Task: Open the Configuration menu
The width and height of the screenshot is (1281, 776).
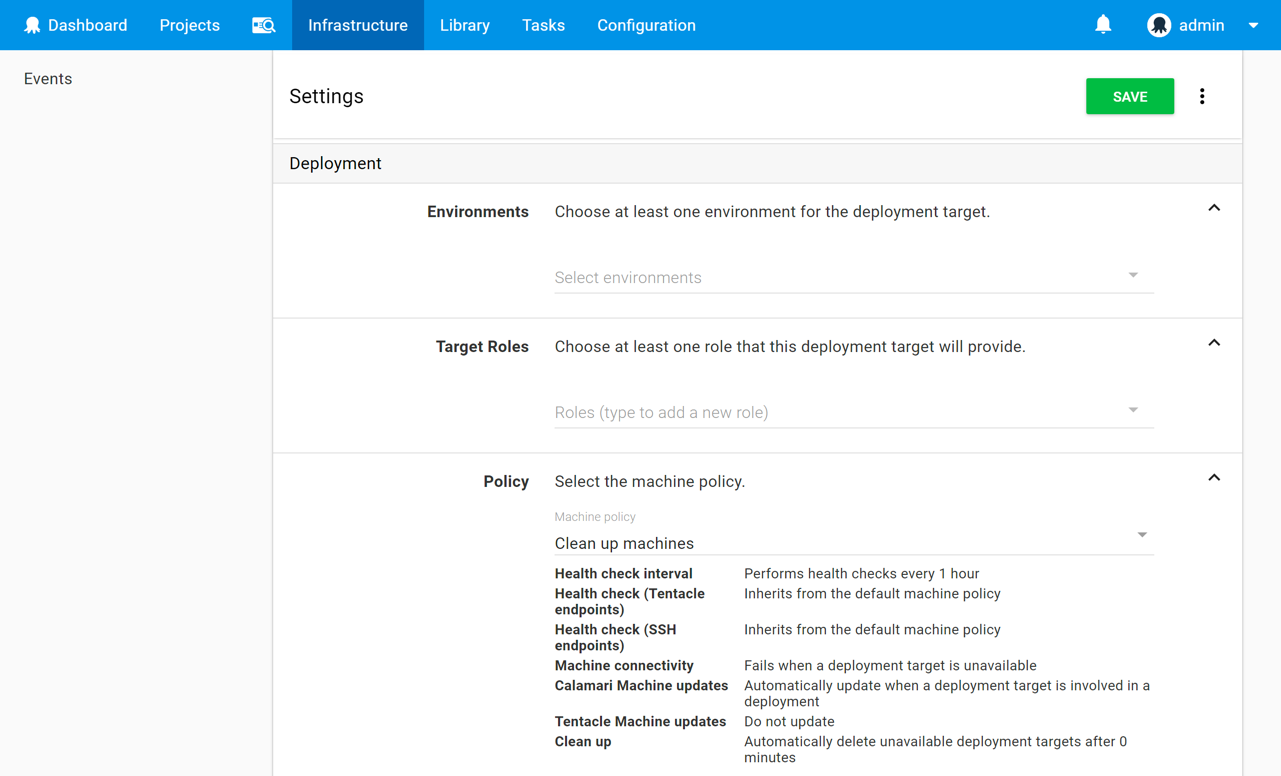Action: point(646,25)
